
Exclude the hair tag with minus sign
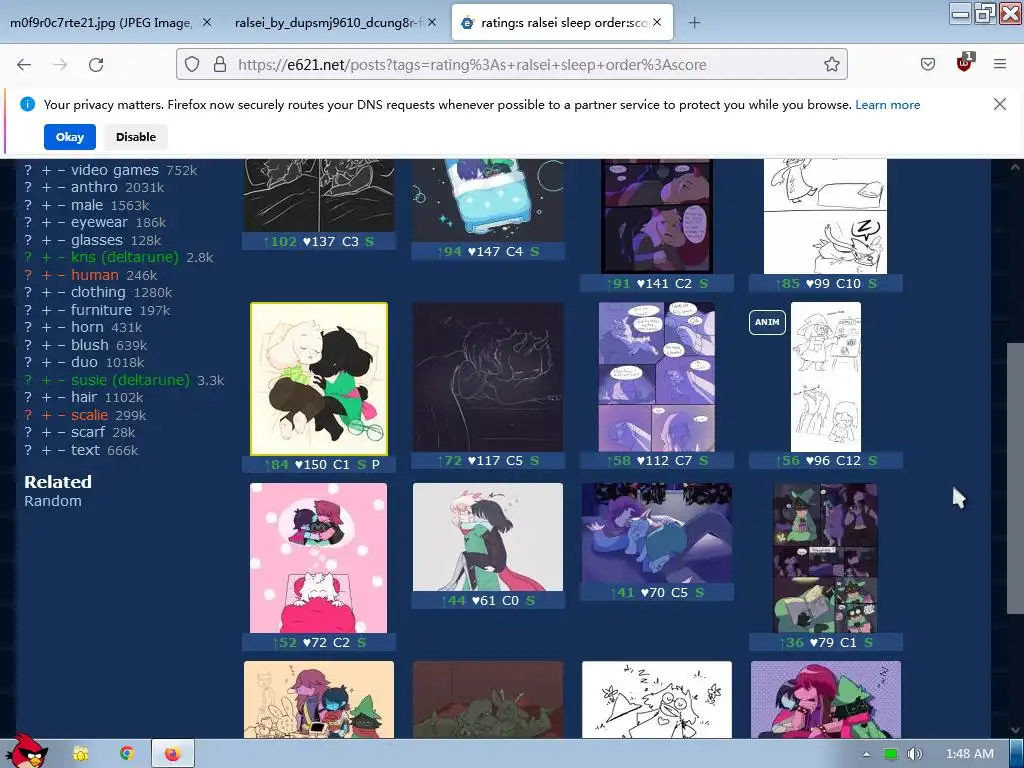pyautogui.click(x=61, y=397)
